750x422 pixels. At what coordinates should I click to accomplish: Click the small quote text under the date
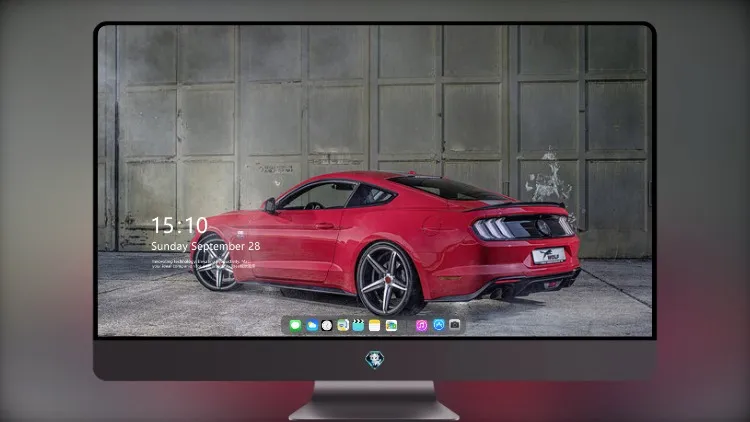[202, 264]
